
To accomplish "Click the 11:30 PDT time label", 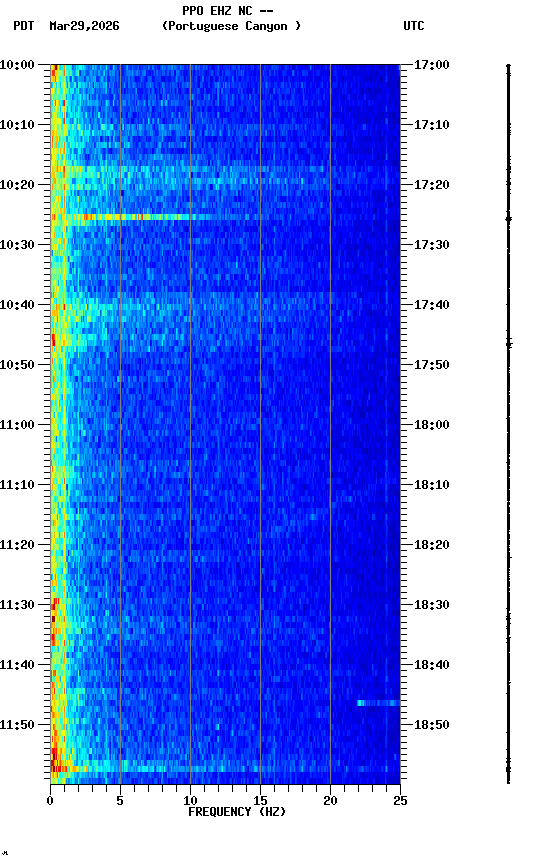I will click(17, 606).
